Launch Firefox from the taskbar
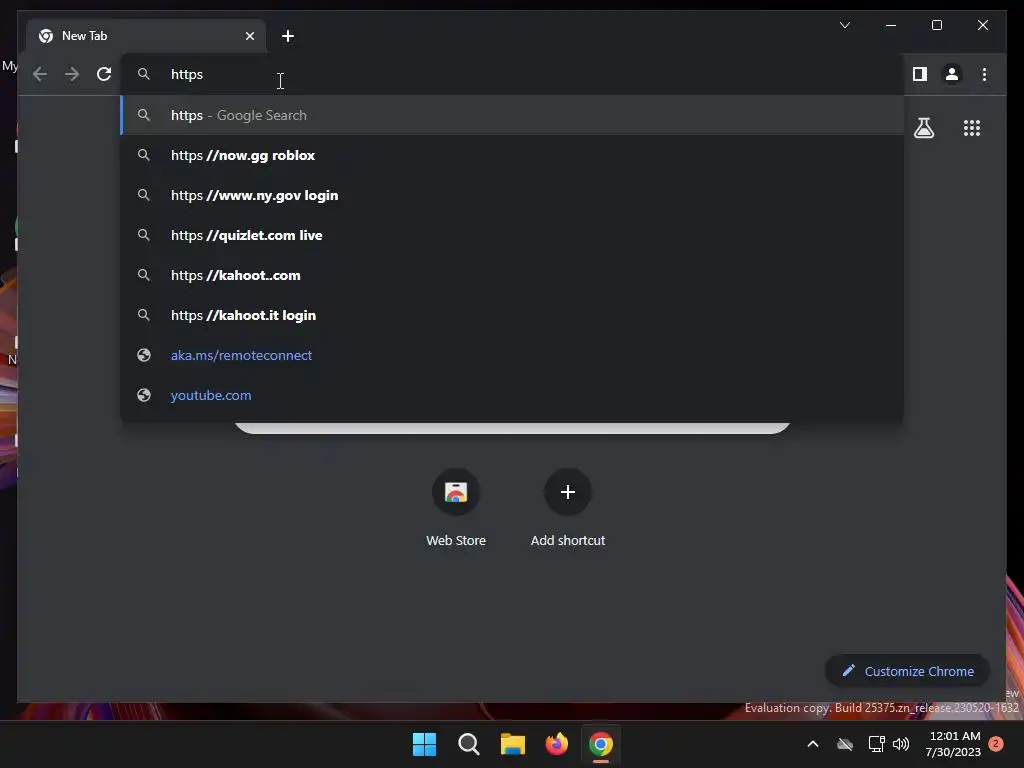 coord(556,744)
